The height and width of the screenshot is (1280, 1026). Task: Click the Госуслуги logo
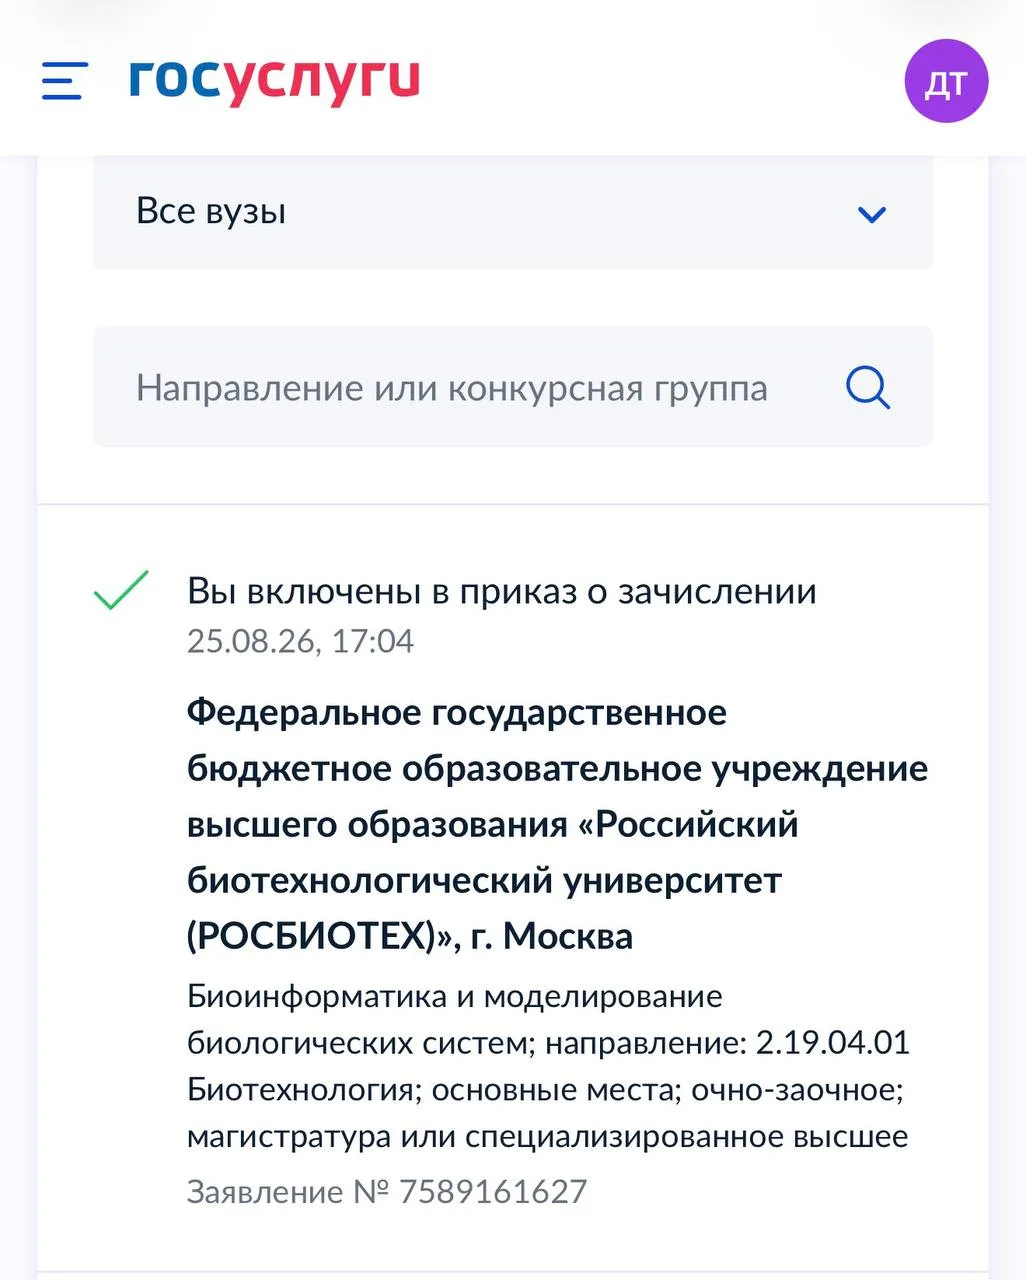[x=275, y=80]
